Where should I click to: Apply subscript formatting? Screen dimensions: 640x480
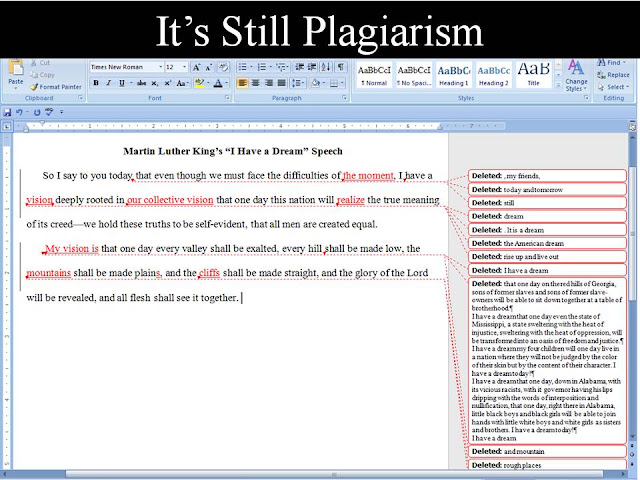pyautogui.click(x=154, y=83)
